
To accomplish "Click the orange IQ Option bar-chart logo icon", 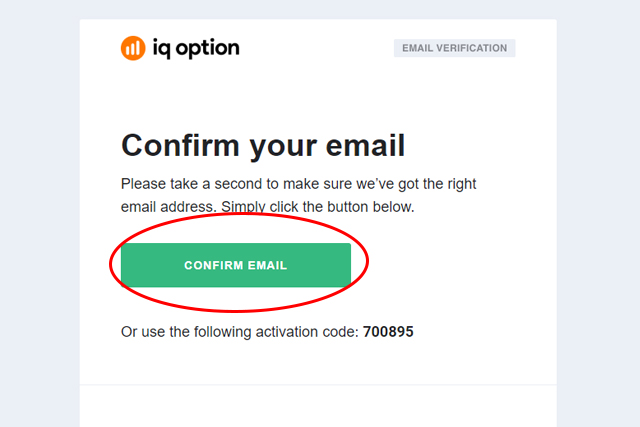I will pyautogui.click(x=133, y=48).
